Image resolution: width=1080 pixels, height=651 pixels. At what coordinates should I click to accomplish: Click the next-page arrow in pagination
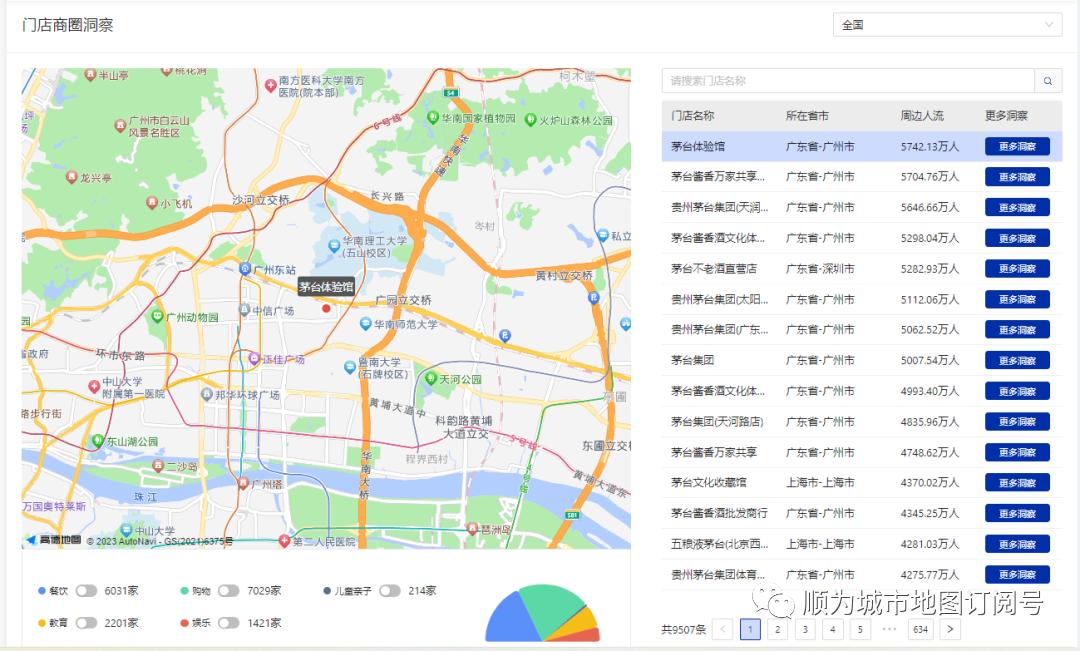(x=949, y=629)
